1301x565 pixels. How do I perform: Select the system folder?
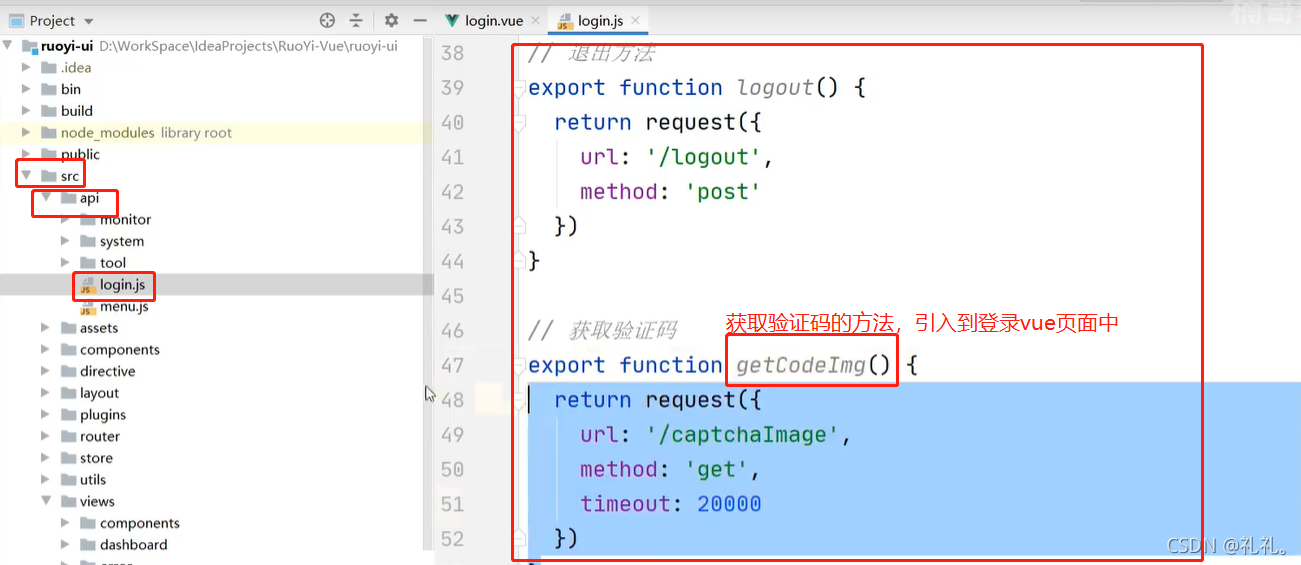click(122, 241)
